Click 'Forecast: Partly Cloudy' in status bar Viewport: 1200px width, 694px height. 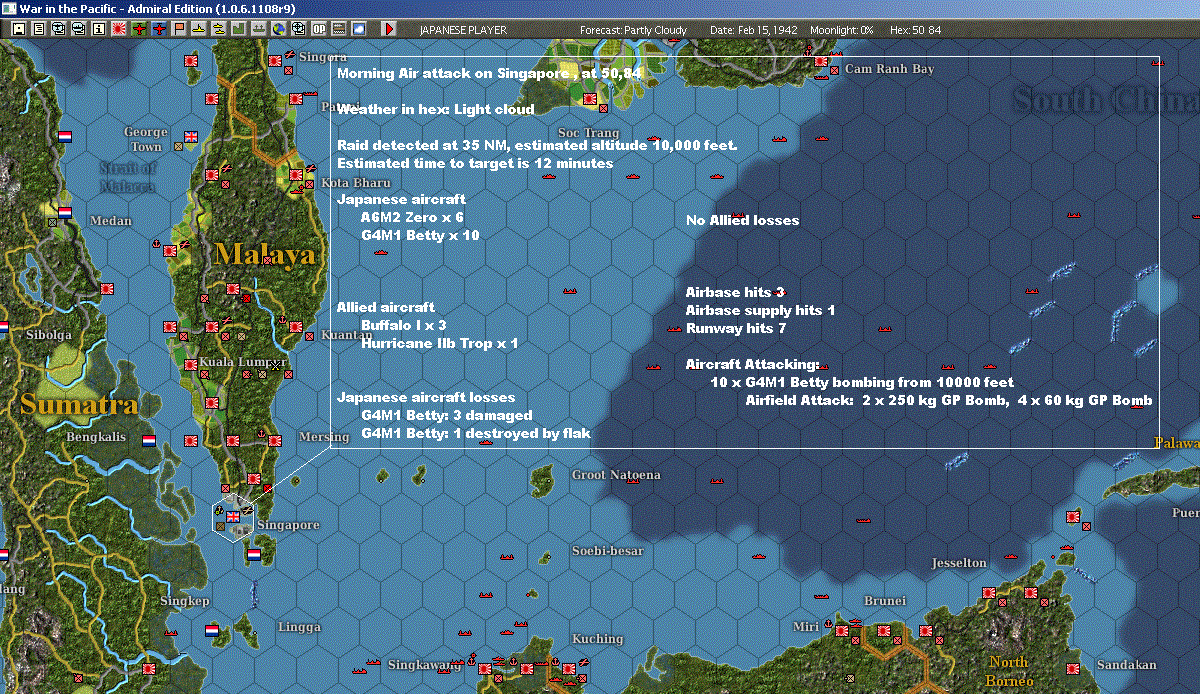[x=634, y=30]
